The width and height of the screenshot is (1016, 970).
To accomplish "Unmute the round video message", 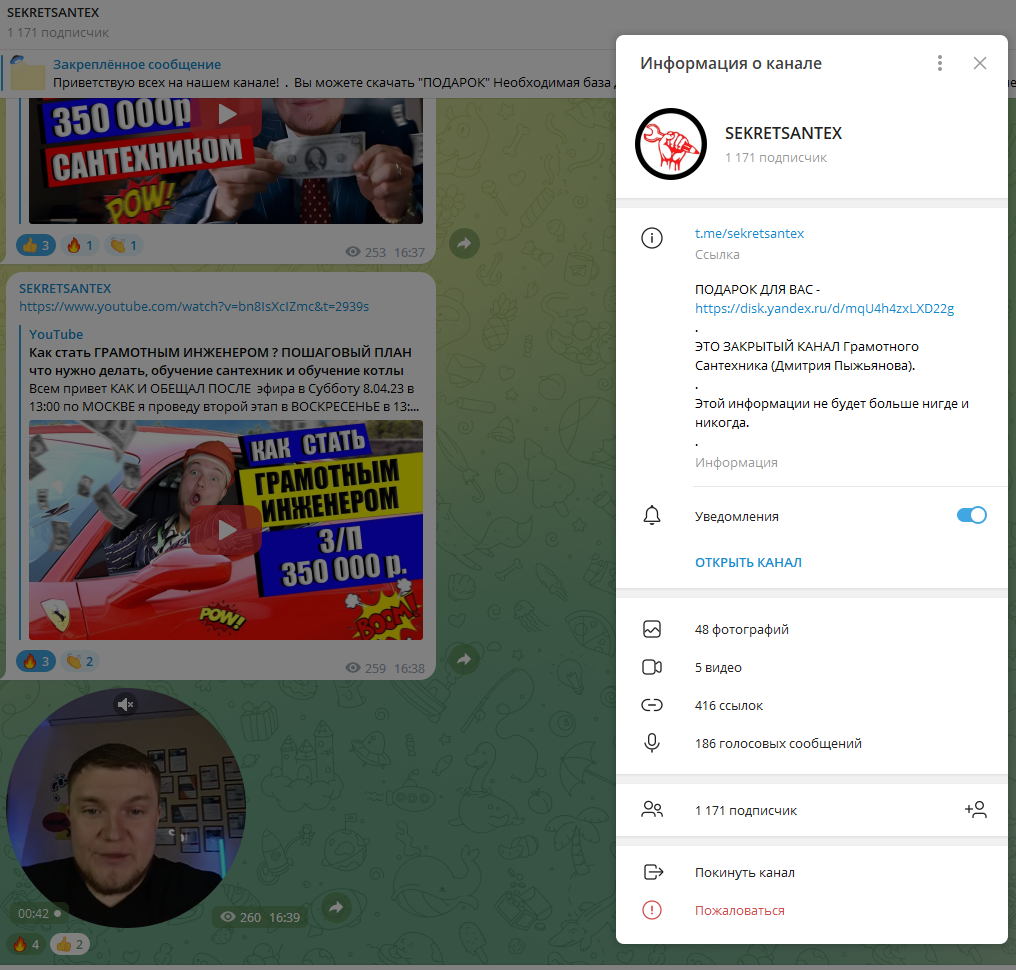I will [126, 704].
